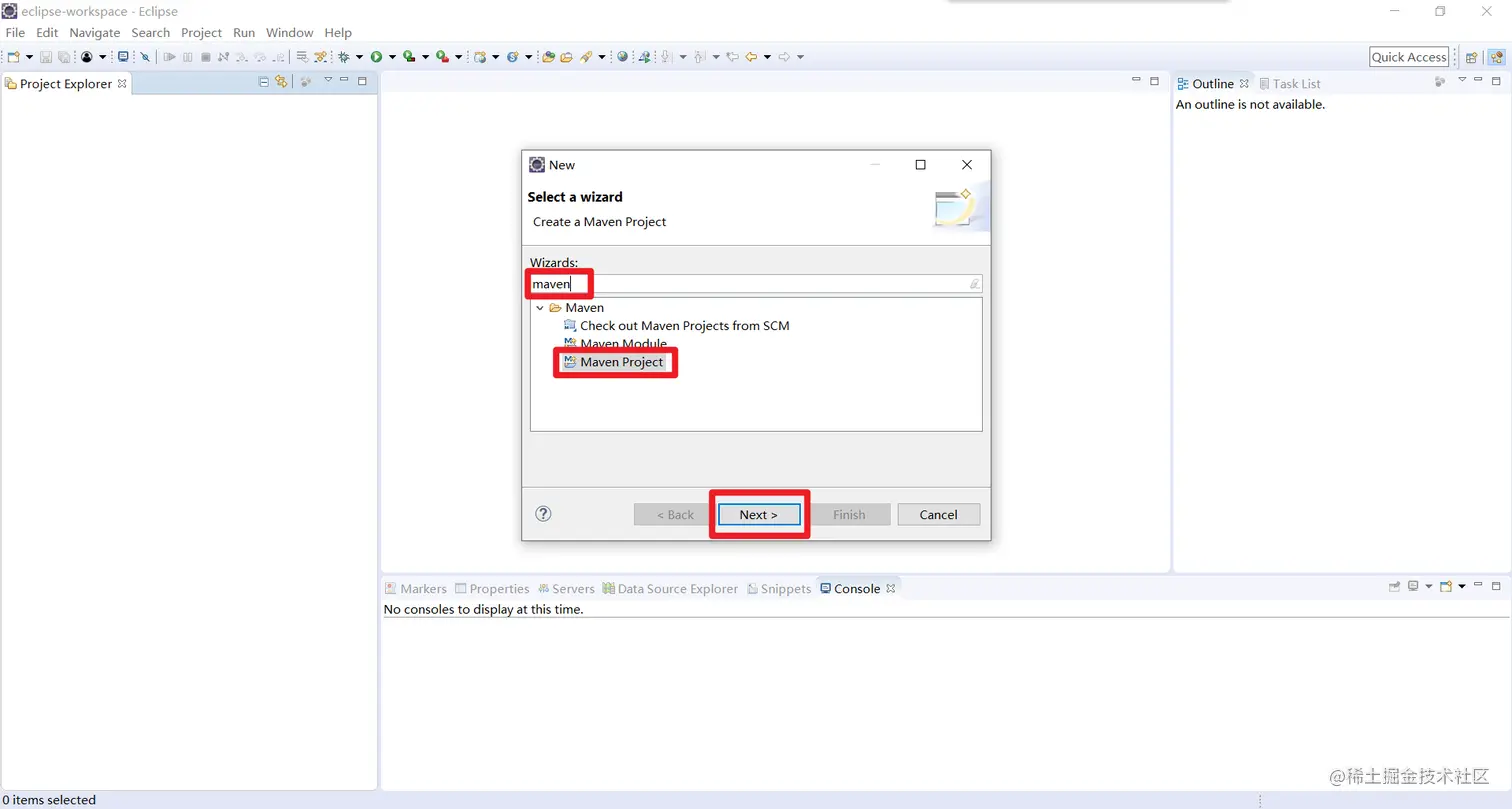Click the green Run button icon
The width and height of the screenshot is (1512, 809).
(x=376, y=57)
